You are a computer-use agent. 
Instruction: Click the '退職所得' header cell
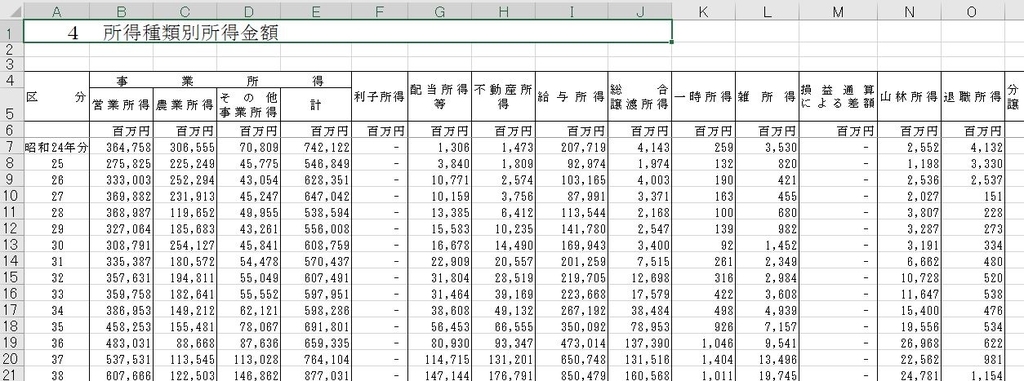(972, 97)
